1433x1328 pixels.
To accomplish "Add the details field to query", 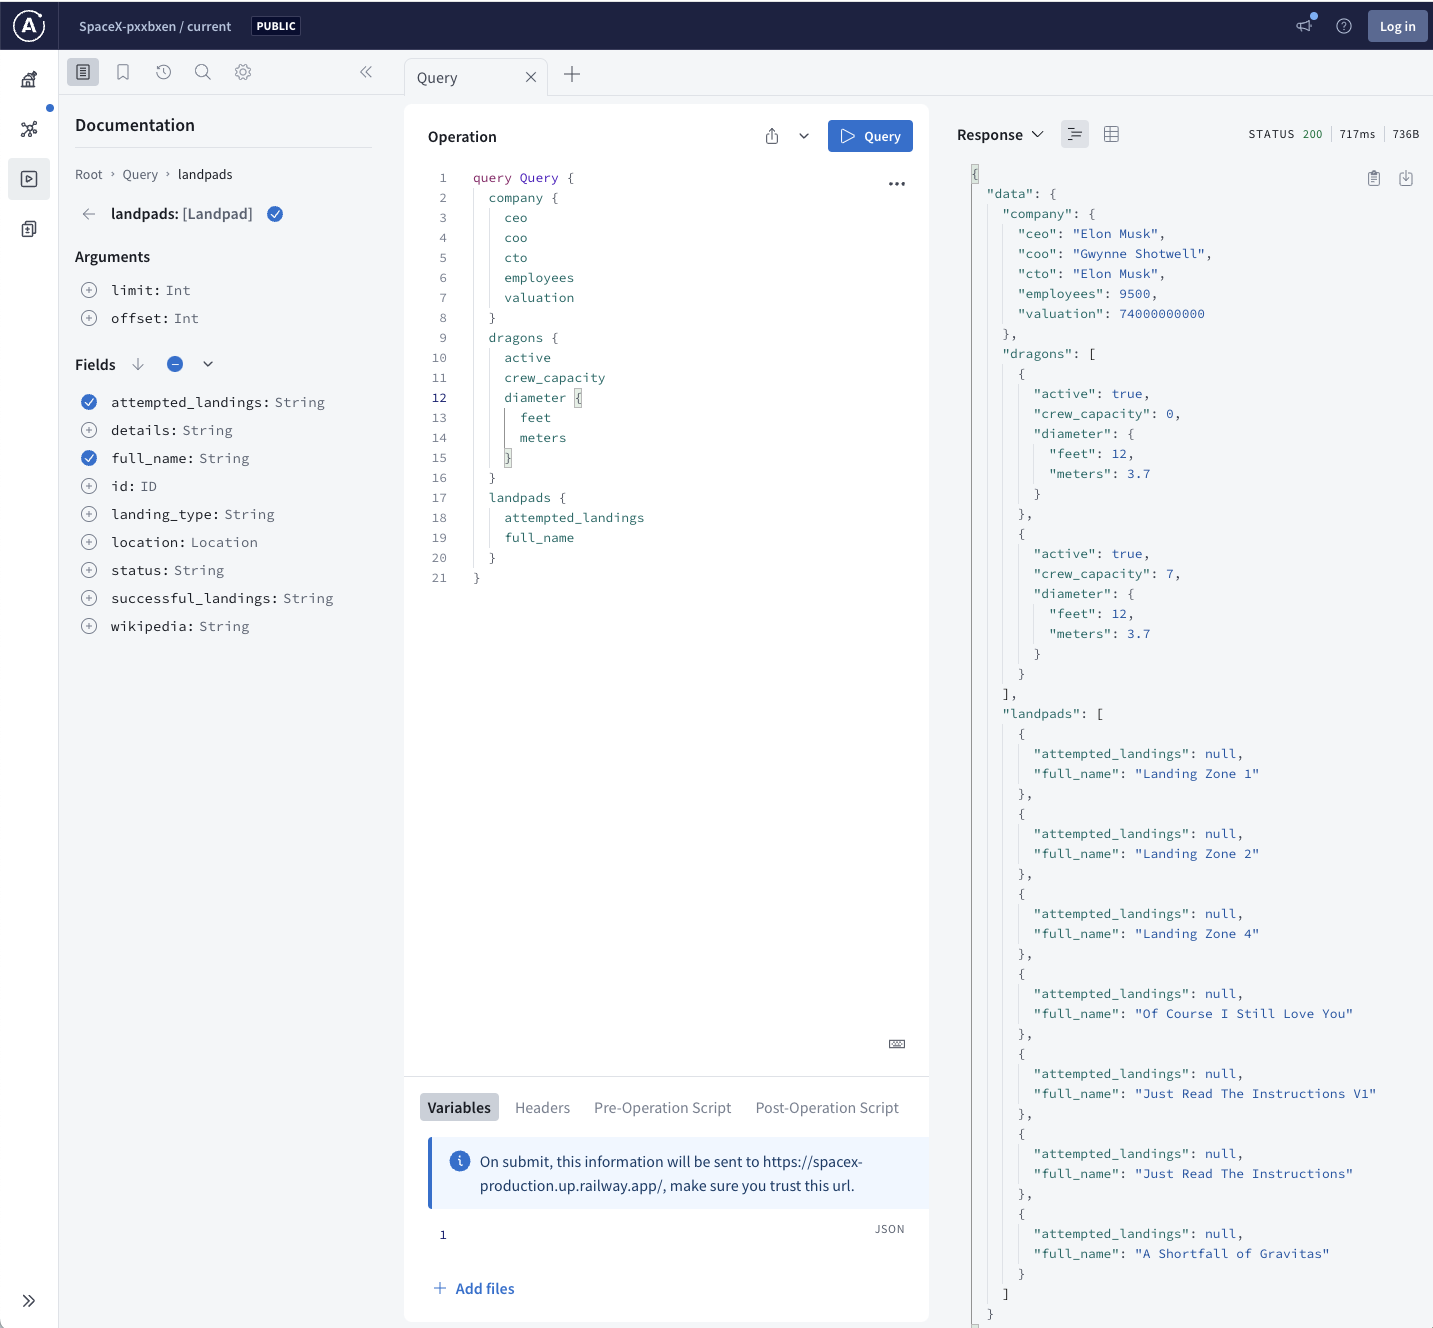I will (89, 430).
